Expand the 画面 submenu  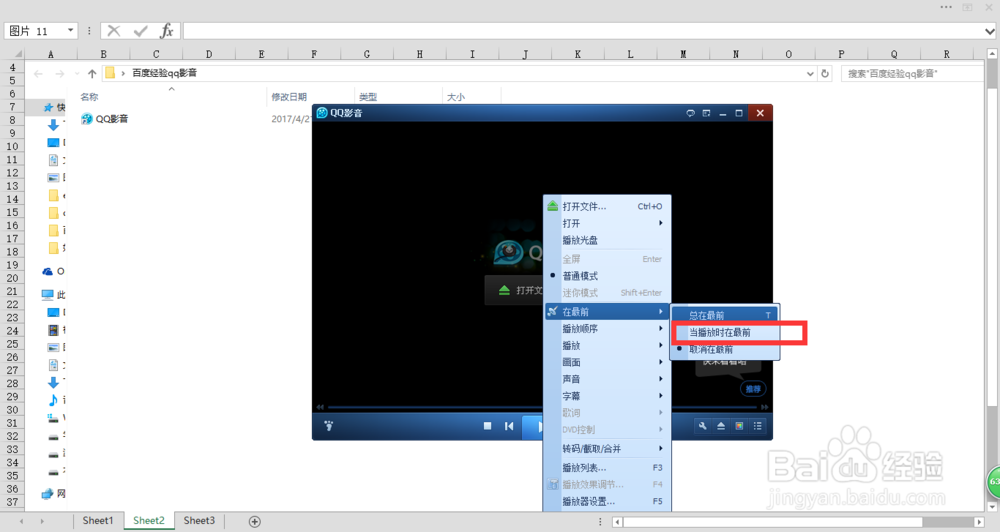607,362
